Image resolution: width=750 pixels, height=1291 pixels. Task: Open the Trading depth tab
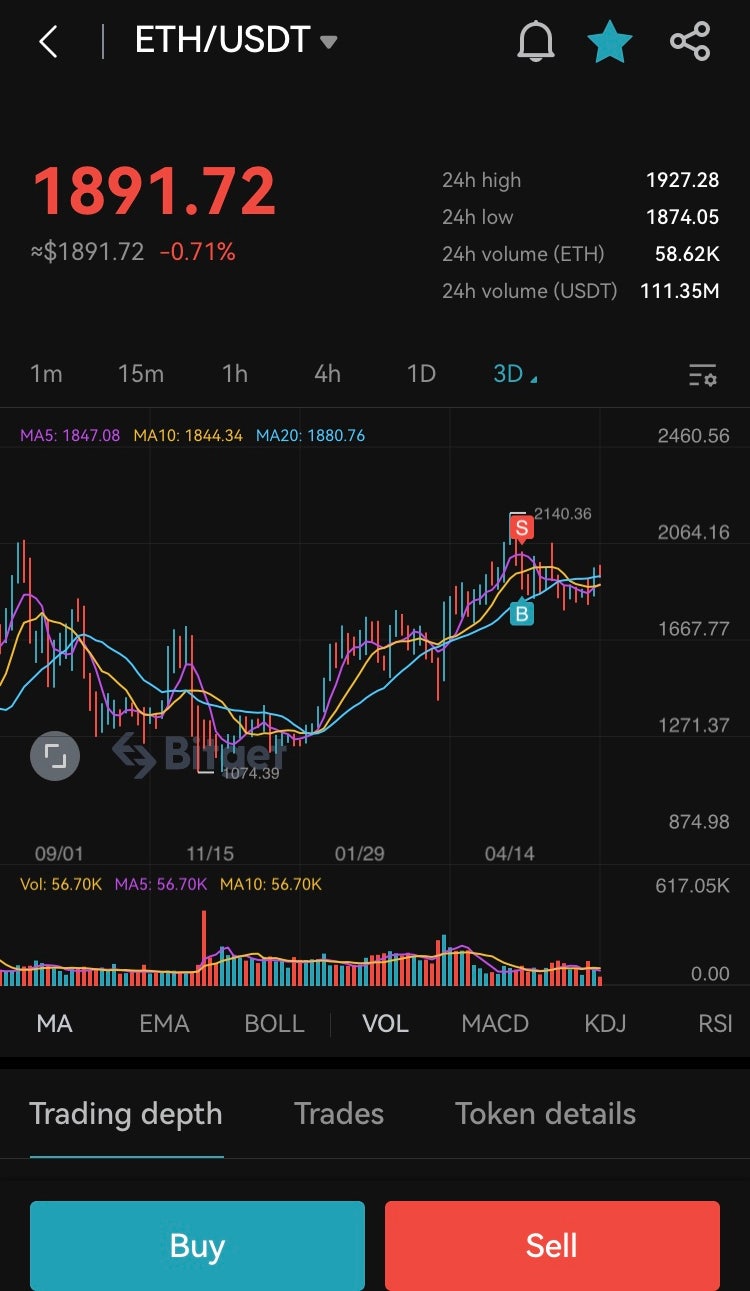[126, 1114]
